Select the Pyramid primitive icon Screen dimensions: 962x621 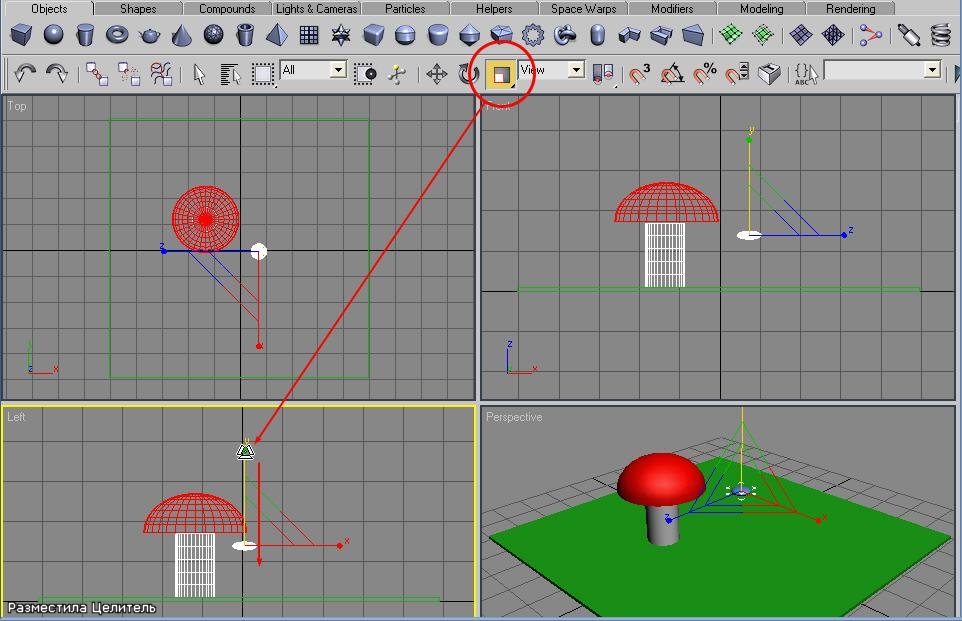(x=277, y=35)
